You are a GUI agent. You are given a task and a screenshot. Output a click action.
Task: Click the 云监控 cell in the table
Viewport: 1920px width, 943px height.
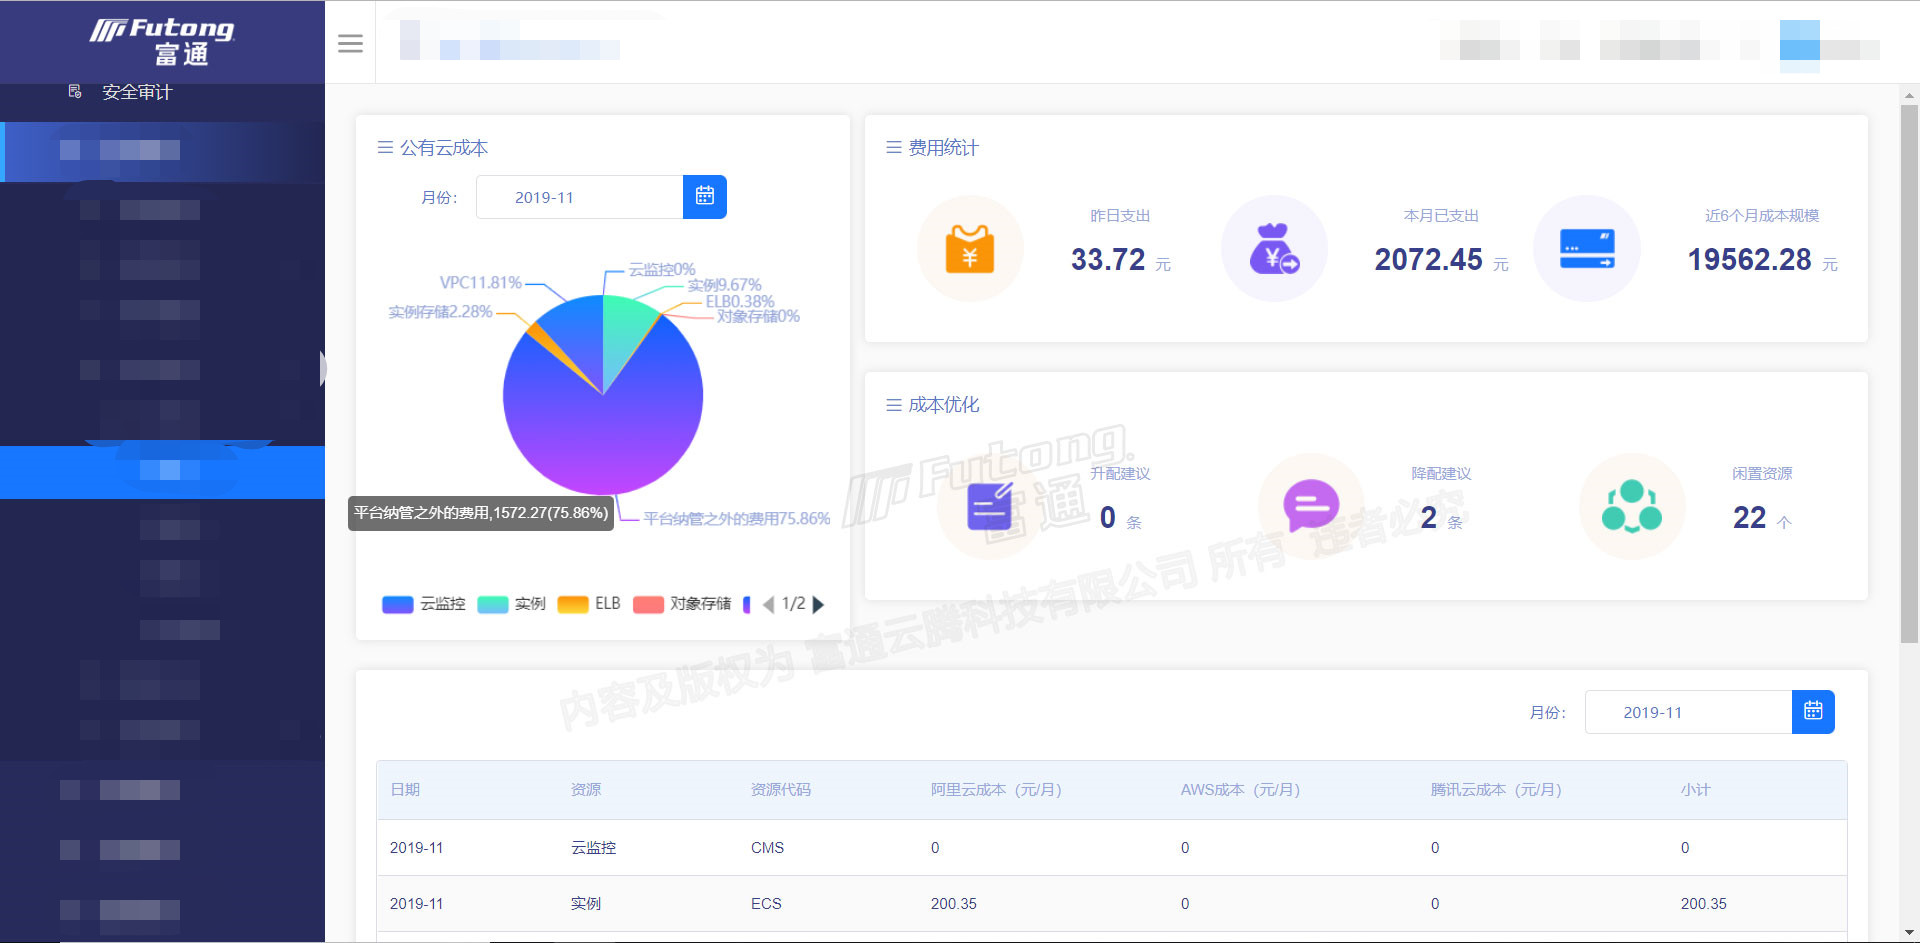click(x=593, y=848)
